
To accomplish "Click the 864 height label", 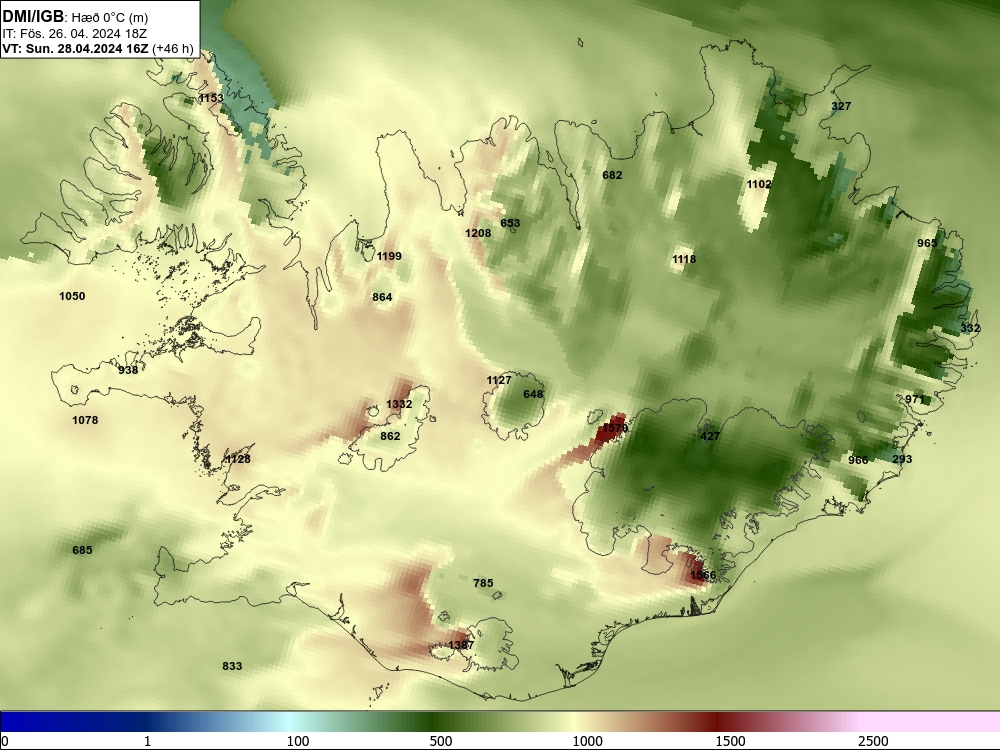I will coord(382,297).
